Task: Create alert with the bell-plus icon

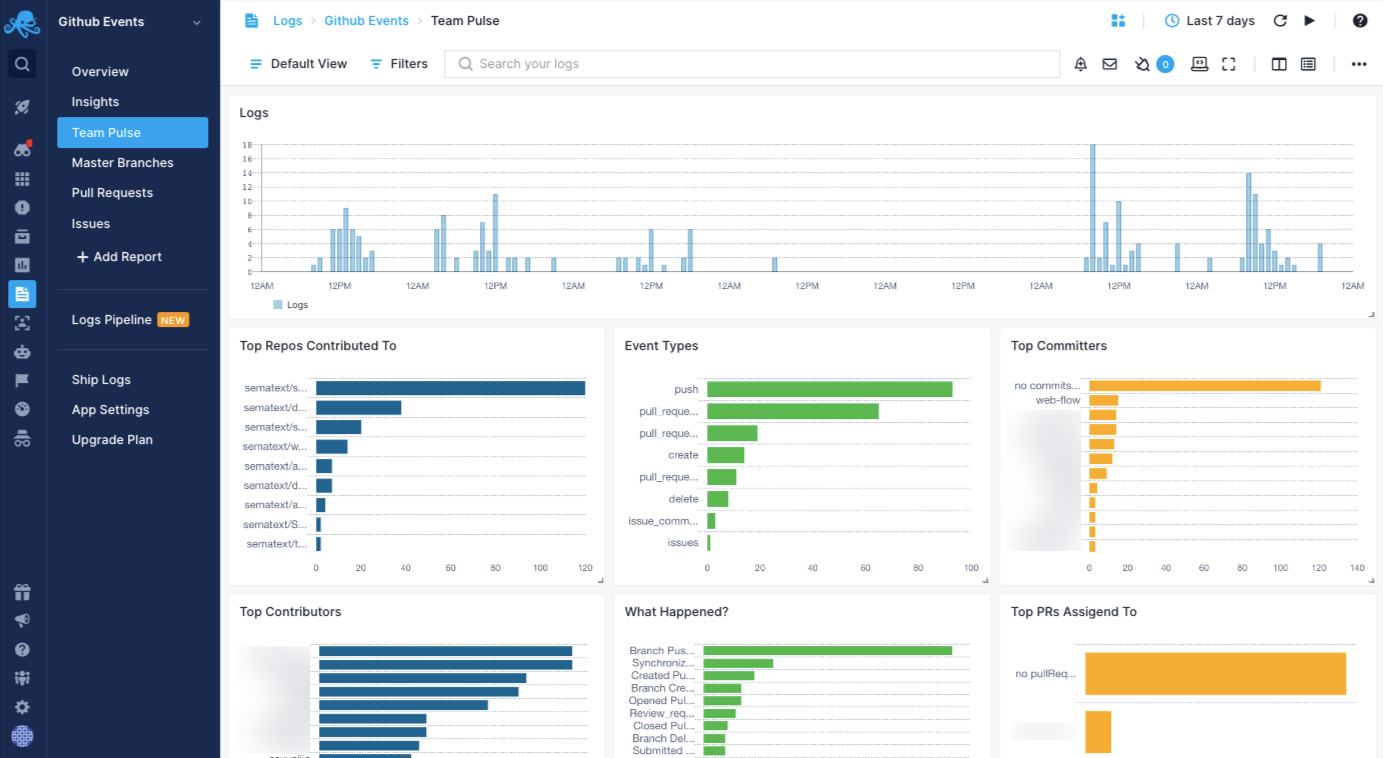Action: point(1081,64)
